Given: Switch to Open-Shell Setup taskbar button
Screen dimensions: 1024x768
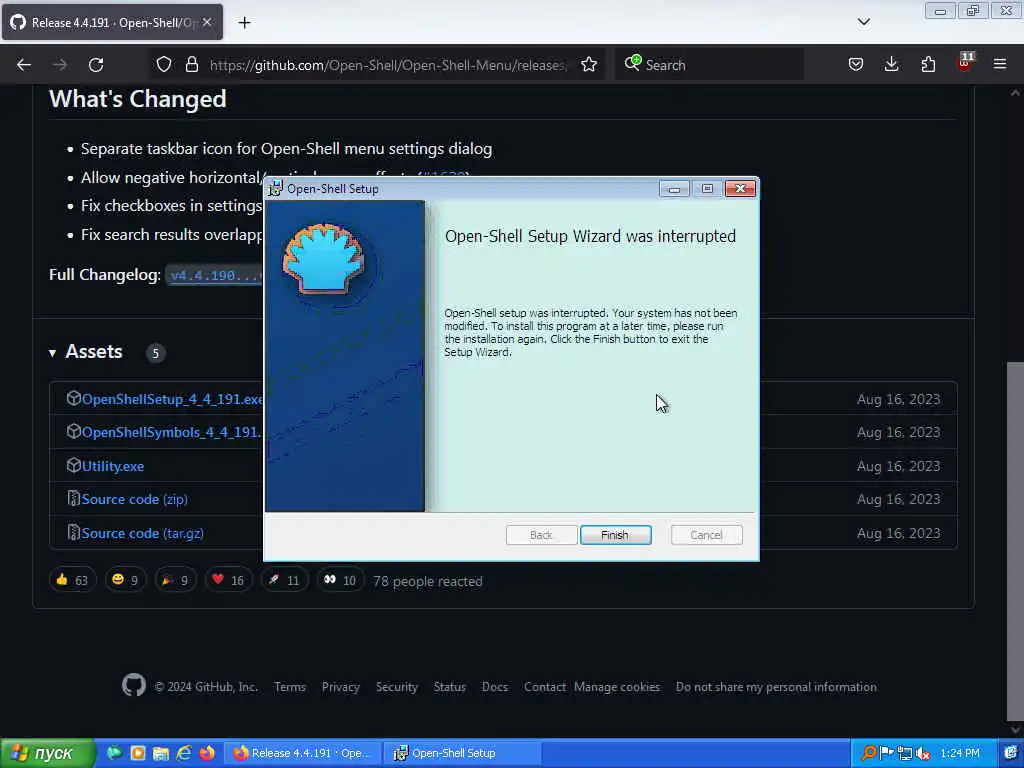Looking at the screenshot, I should (x=462, y=753).
